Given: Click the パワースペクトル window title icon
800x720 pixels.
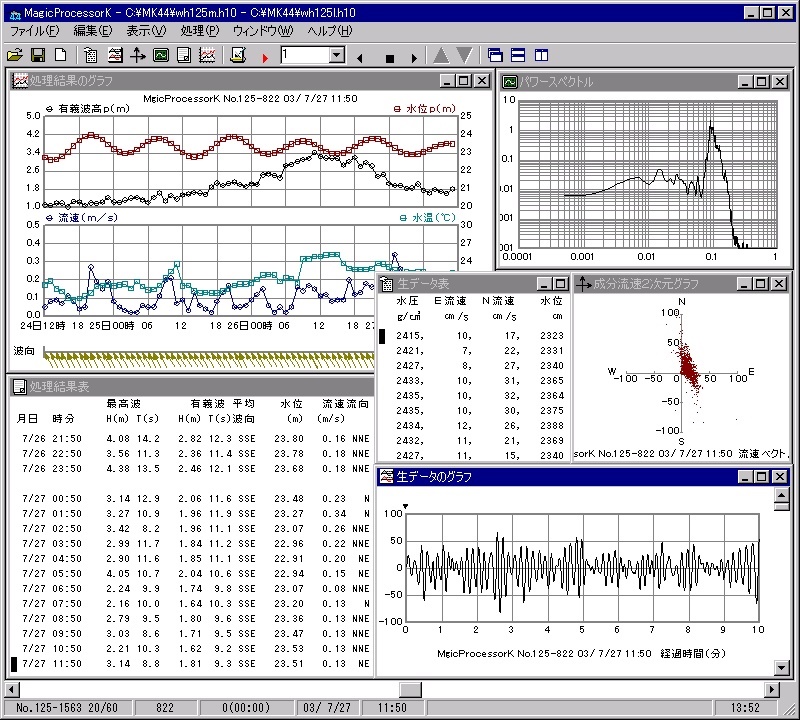Looking at the screenshot, I should click(x=509, y=82).
